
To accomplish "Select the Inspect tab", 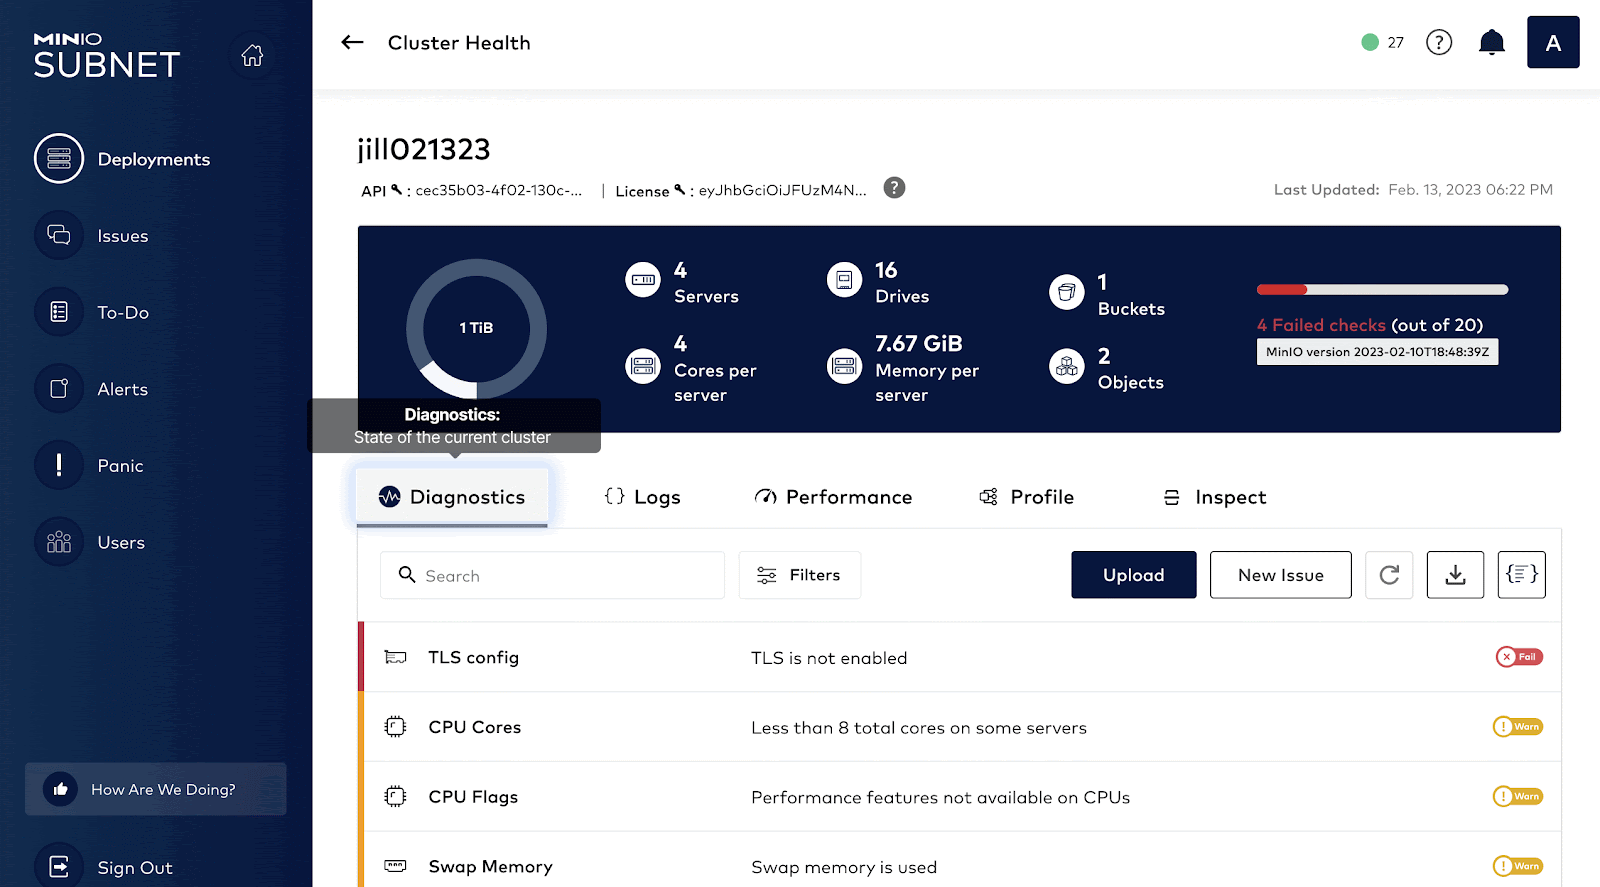I will pyautogui.click(x=1214, y=497).
